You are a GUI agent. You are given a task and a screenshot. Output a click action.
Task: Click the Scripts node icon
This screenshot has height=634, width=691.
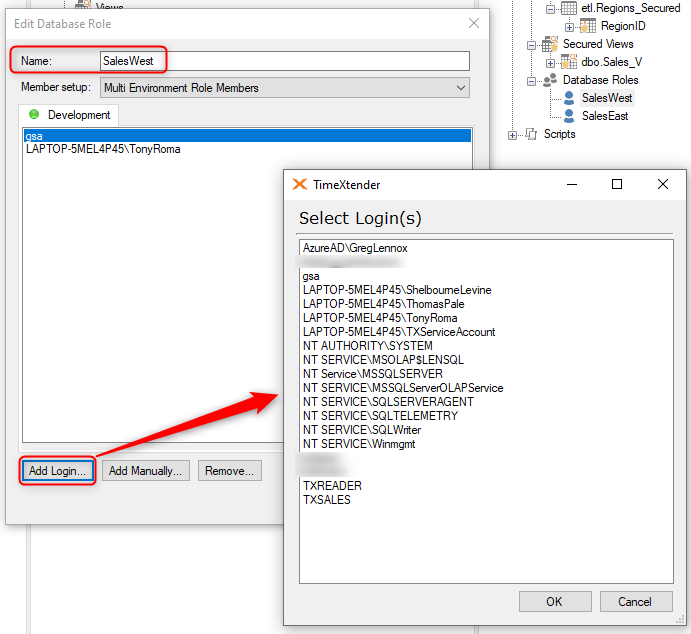(531, 134)
